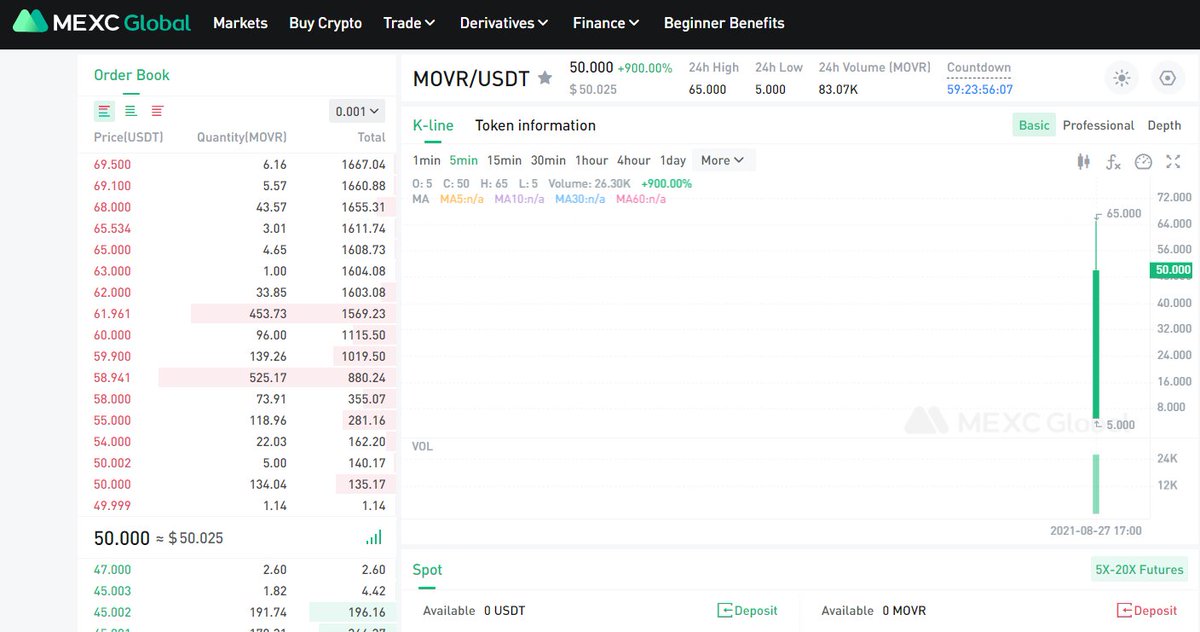Click the 5X-20X Futures link

pos(1139,569)
